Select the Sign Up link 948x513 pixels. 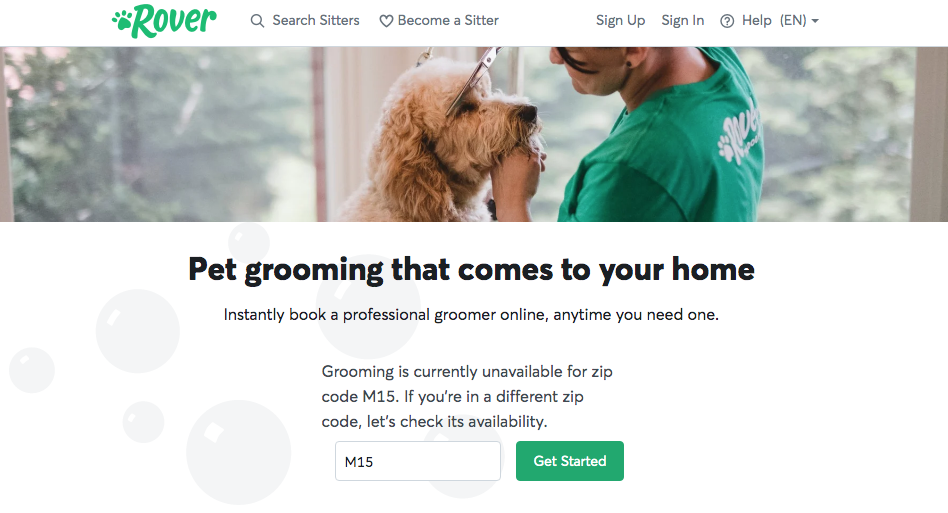pyautogui.click(x=620, y=21)
